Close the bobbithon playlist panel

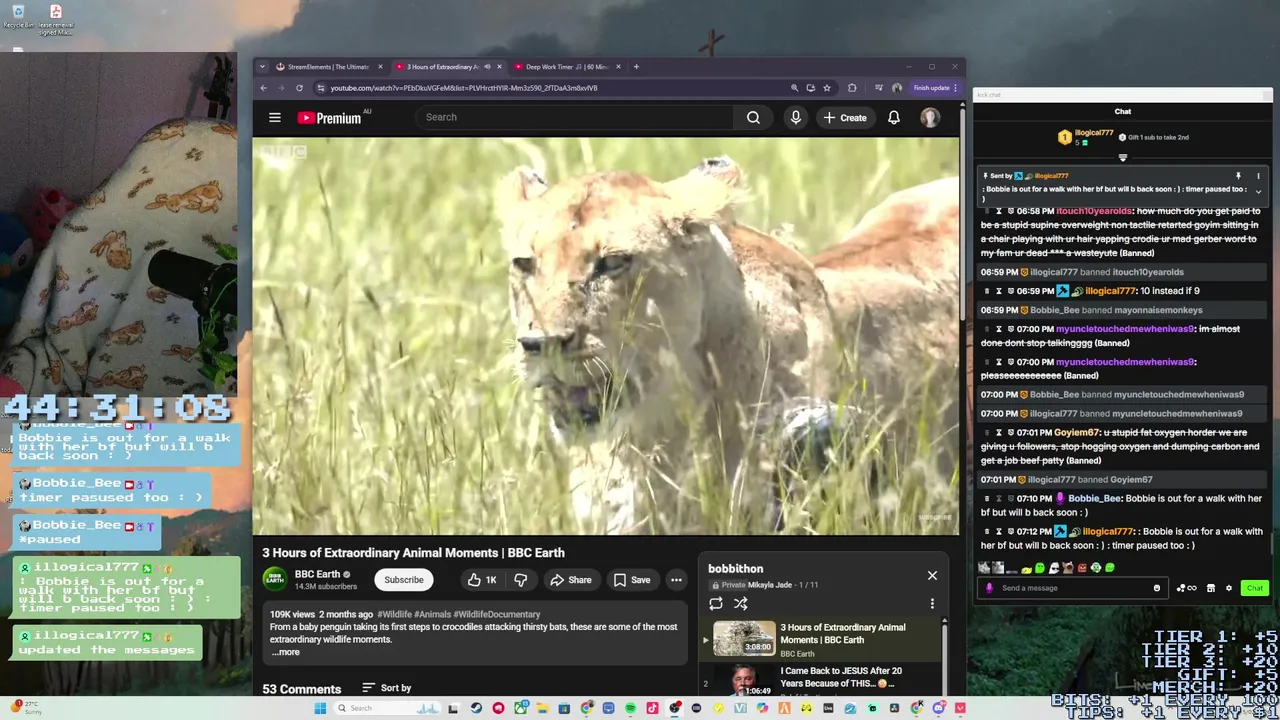pyautogui.click(x=932, y=575)
